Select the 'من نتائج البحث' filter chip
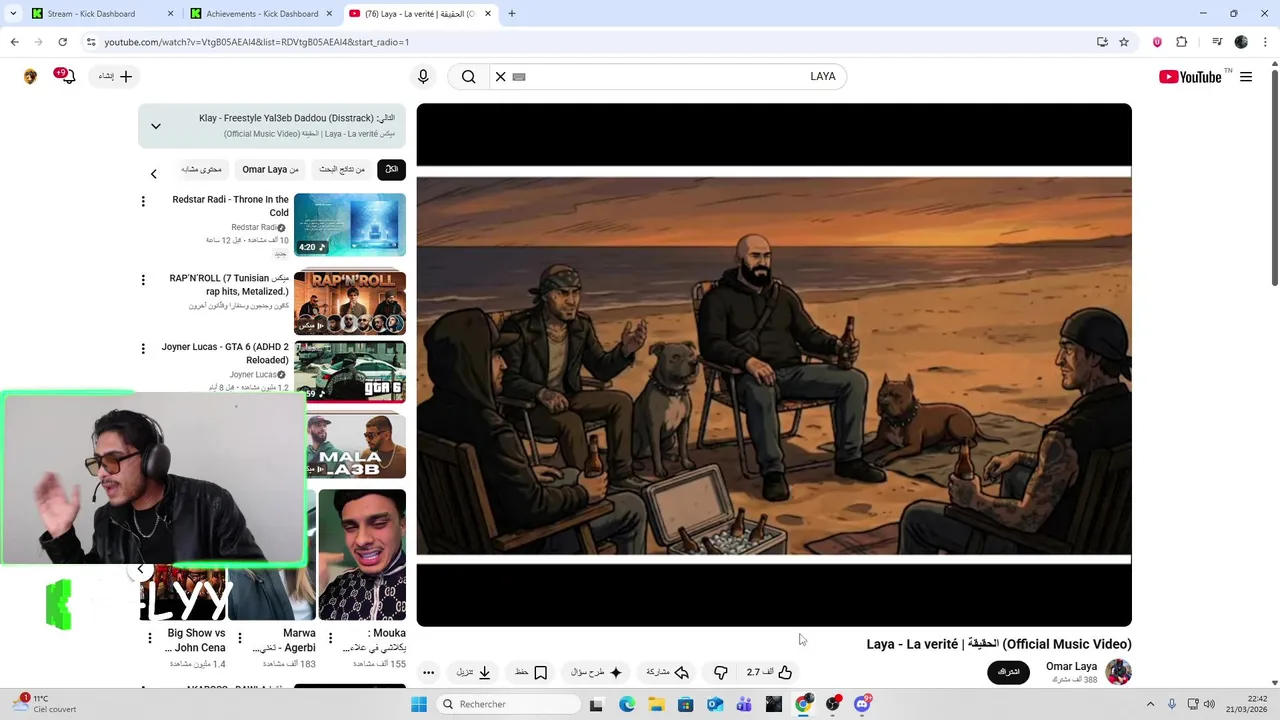The height and width of the screenshot is (720, 1280). [342, 169]
